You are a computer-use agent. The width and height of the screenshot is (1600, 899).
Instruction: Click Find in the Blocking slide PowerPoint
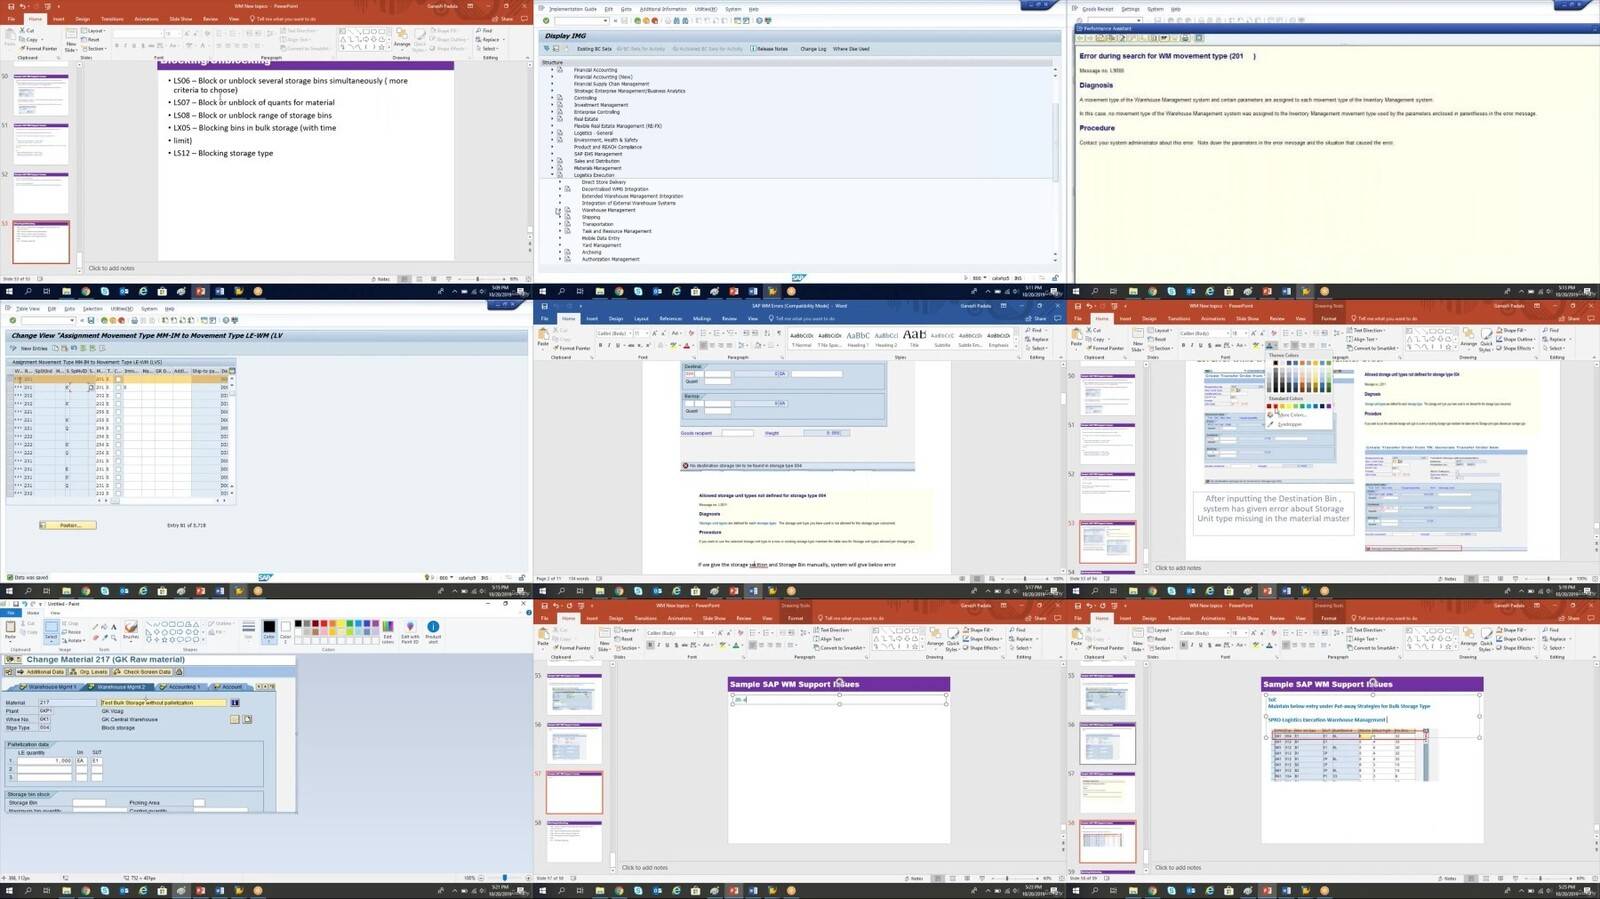(x=484, y=30)
